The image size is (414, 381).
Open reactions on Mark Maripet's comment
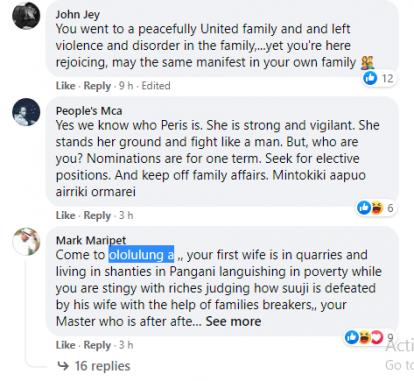point(369,337)
